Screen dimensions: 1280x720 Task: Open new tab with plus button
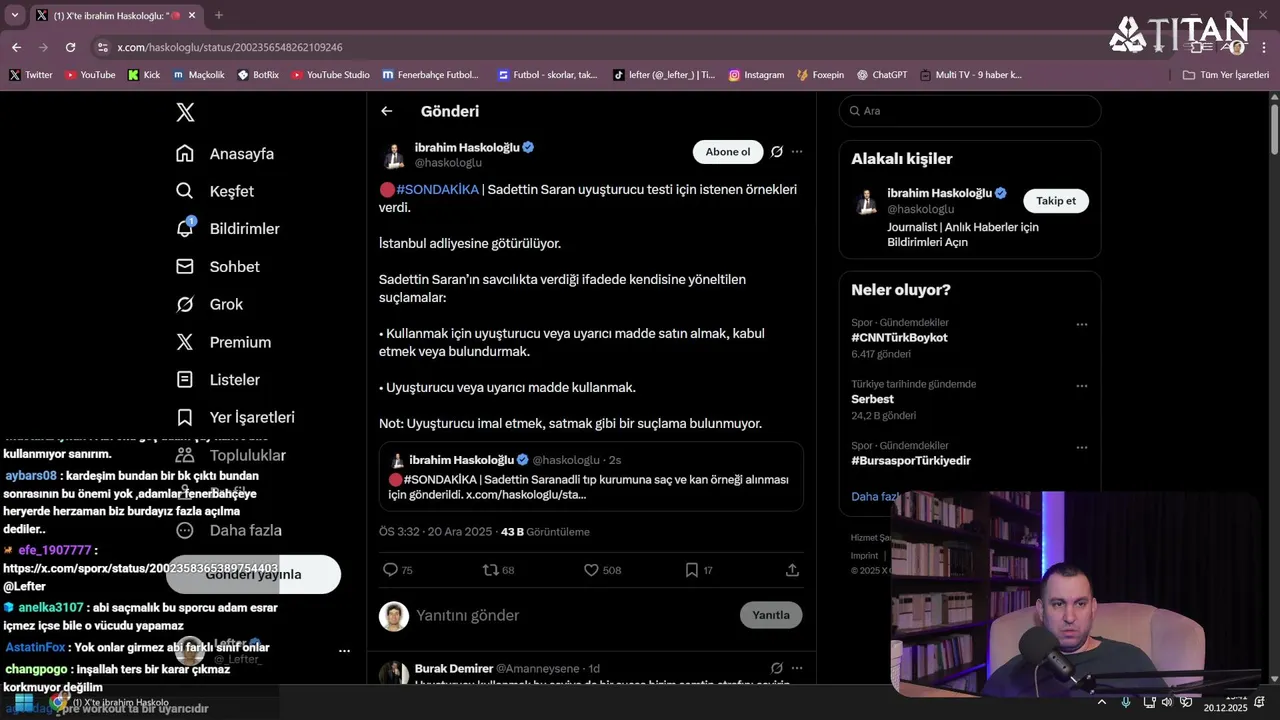pyautogui.click(x=219, y=15)
